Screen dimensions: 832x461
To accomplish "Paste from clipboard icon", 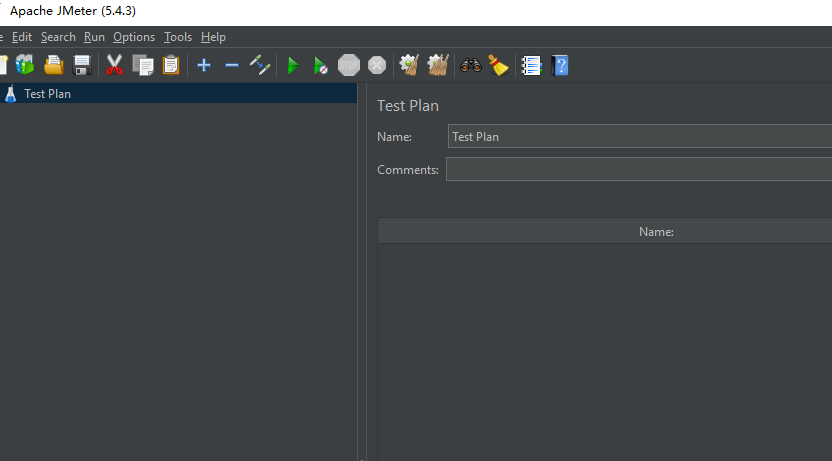I will [x=171, y=65].
